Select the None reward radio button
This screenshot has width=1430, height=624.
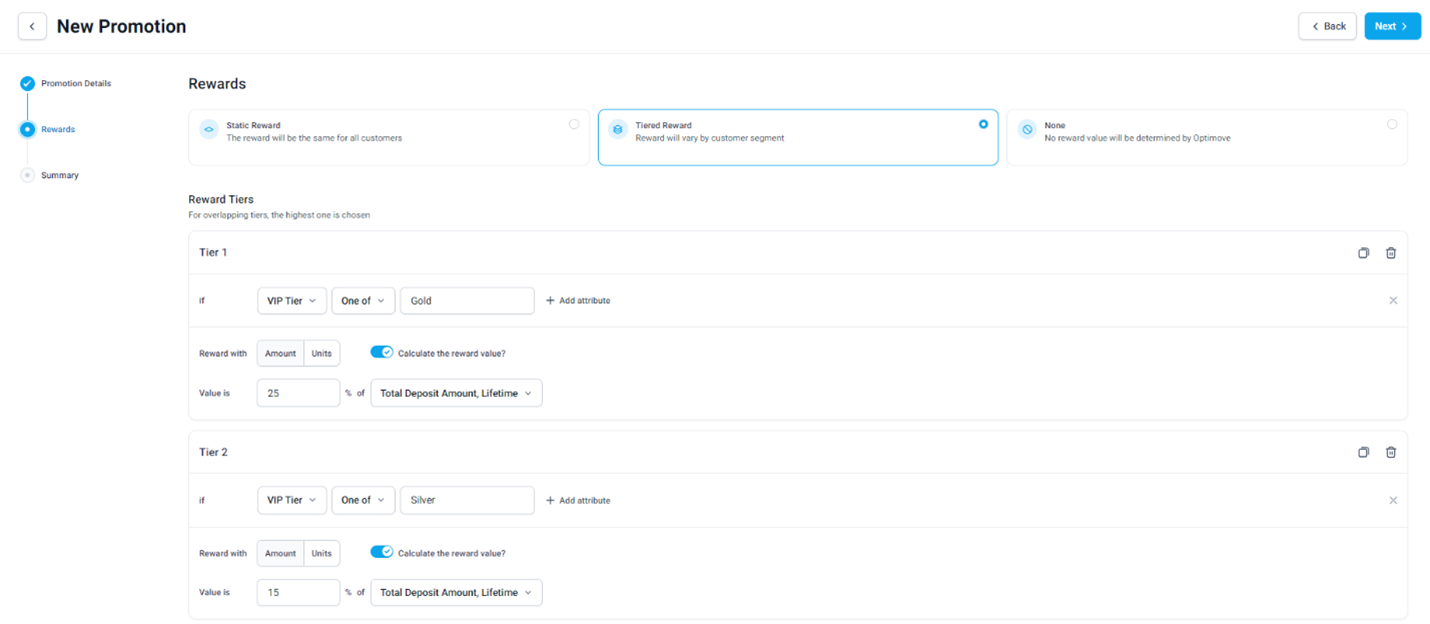[x=1392, y=124]
